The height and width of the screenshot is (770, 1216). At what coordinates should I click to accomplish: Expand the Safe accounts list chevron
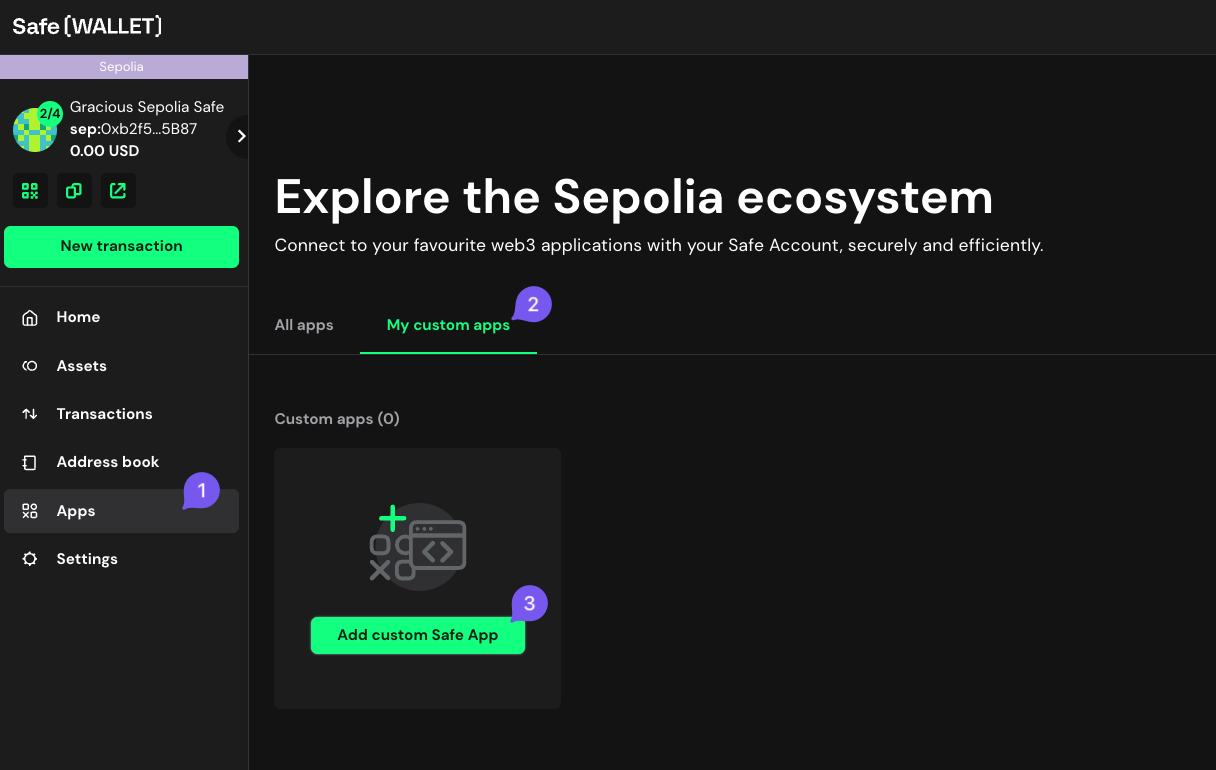(x=240, y=136)
